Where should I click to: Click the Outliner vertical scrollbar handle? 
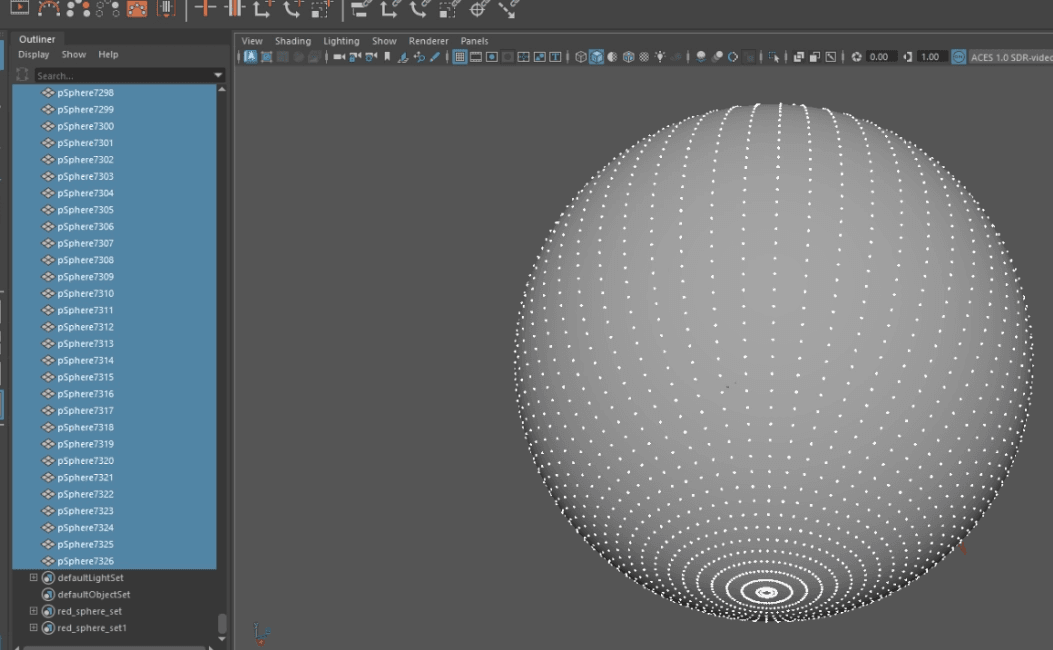pyautogui.click(x=222, y=622)
